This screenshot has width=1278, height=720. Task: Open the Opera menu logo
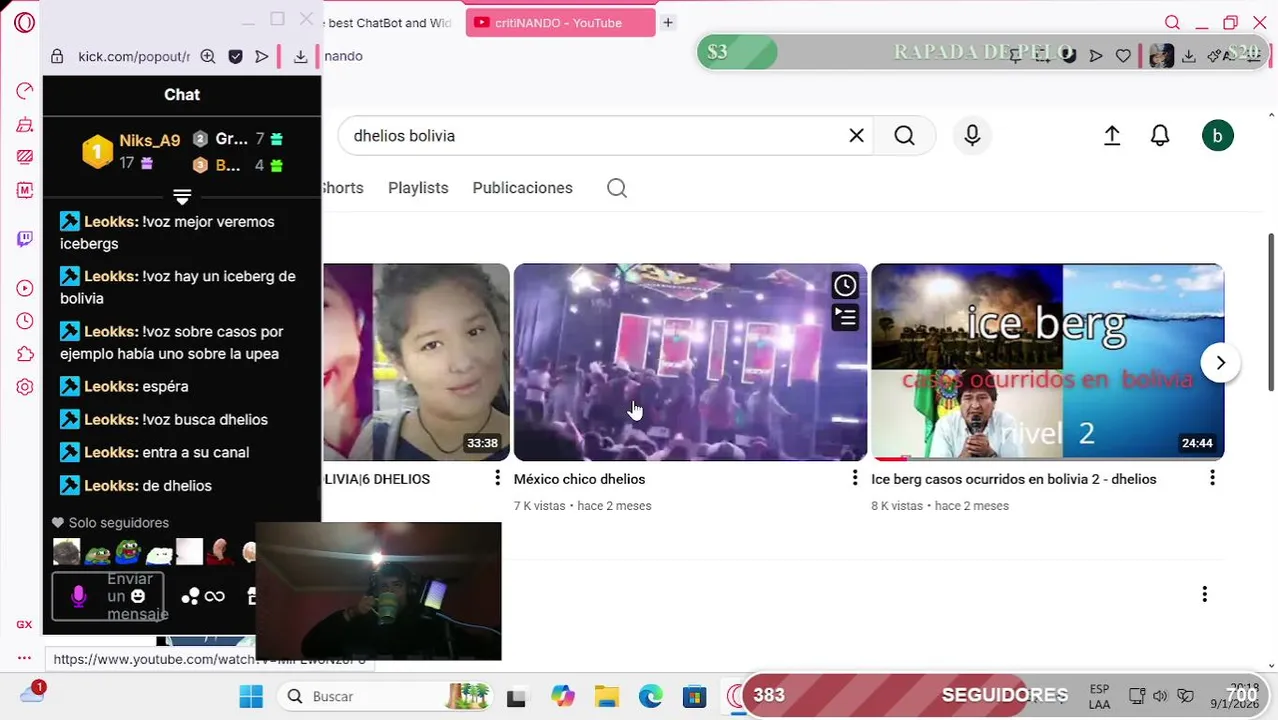click(25, 22)
